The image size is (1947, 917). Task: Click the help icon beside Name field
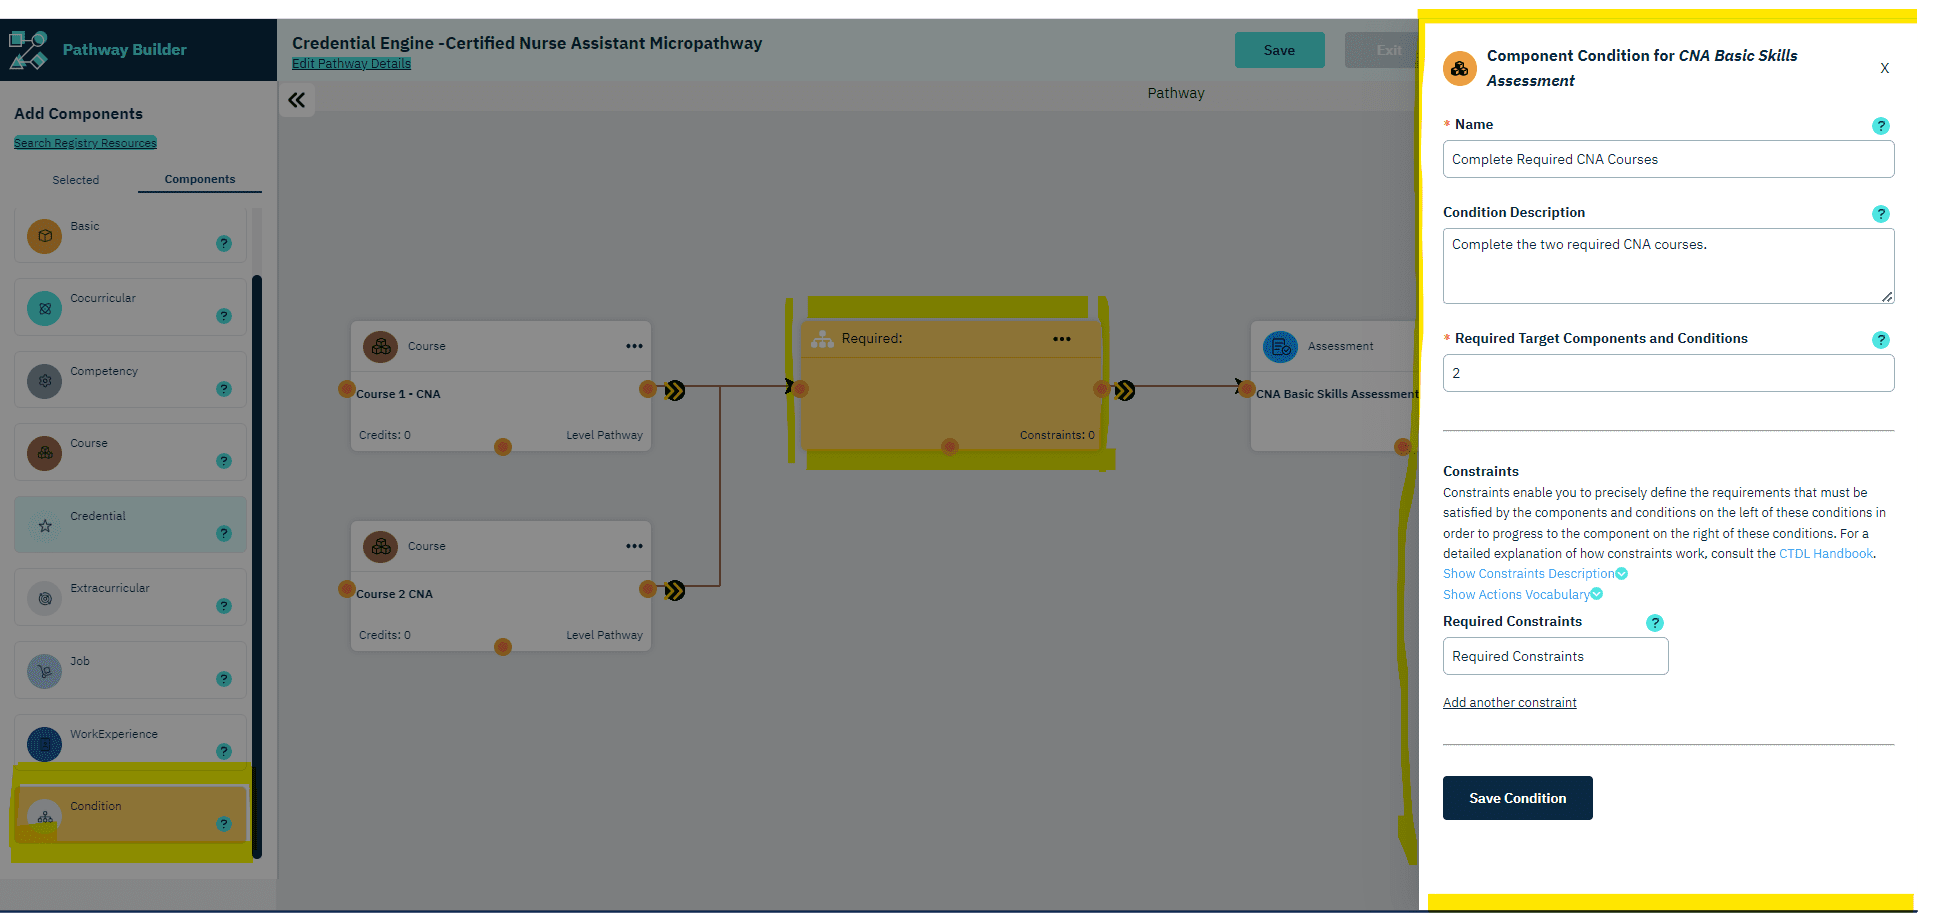tap(1881, 126)
